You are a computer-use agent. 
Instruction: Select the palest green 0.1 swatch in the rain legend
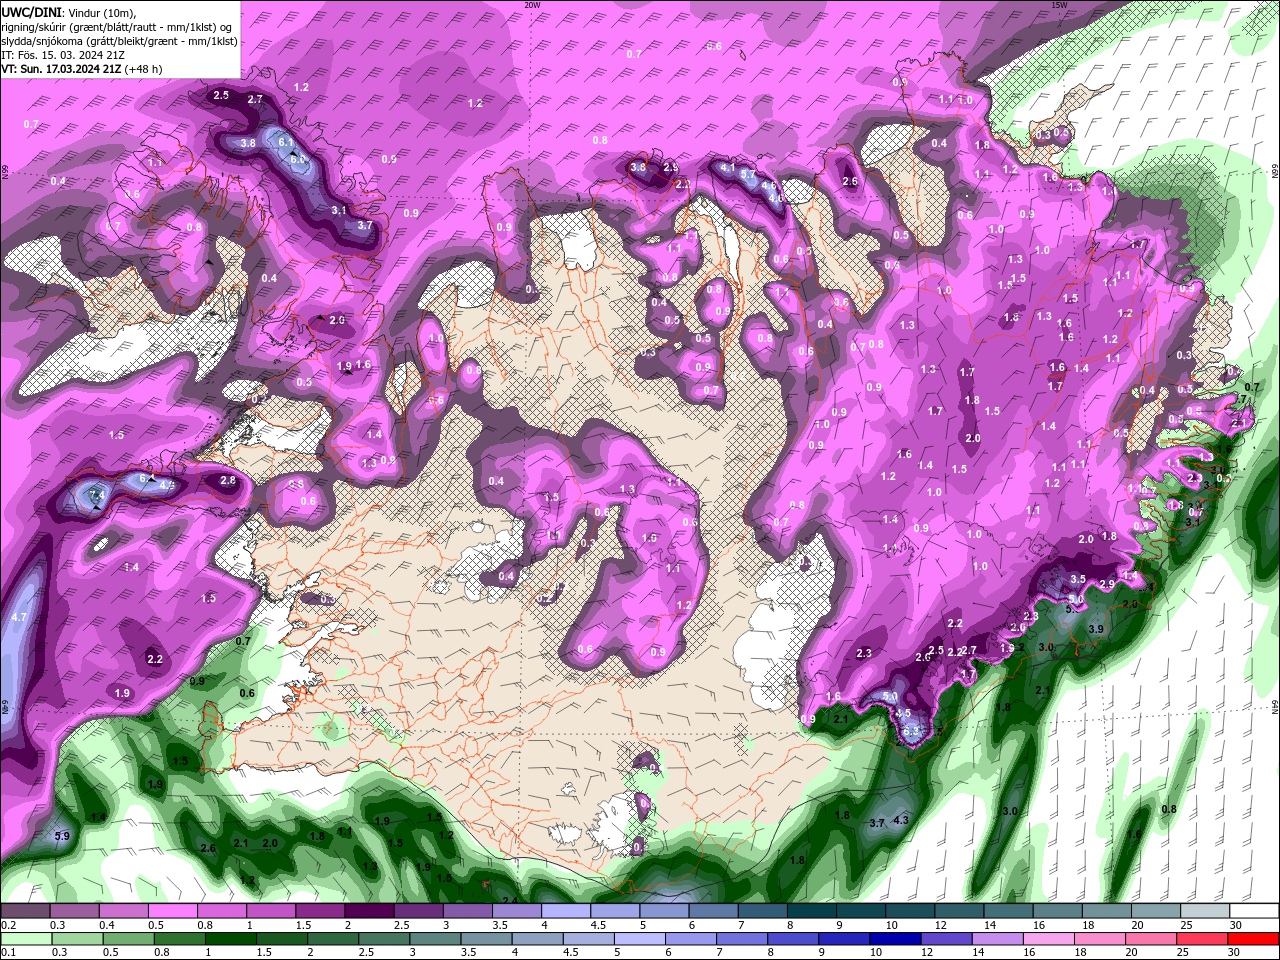coord(26,939)
